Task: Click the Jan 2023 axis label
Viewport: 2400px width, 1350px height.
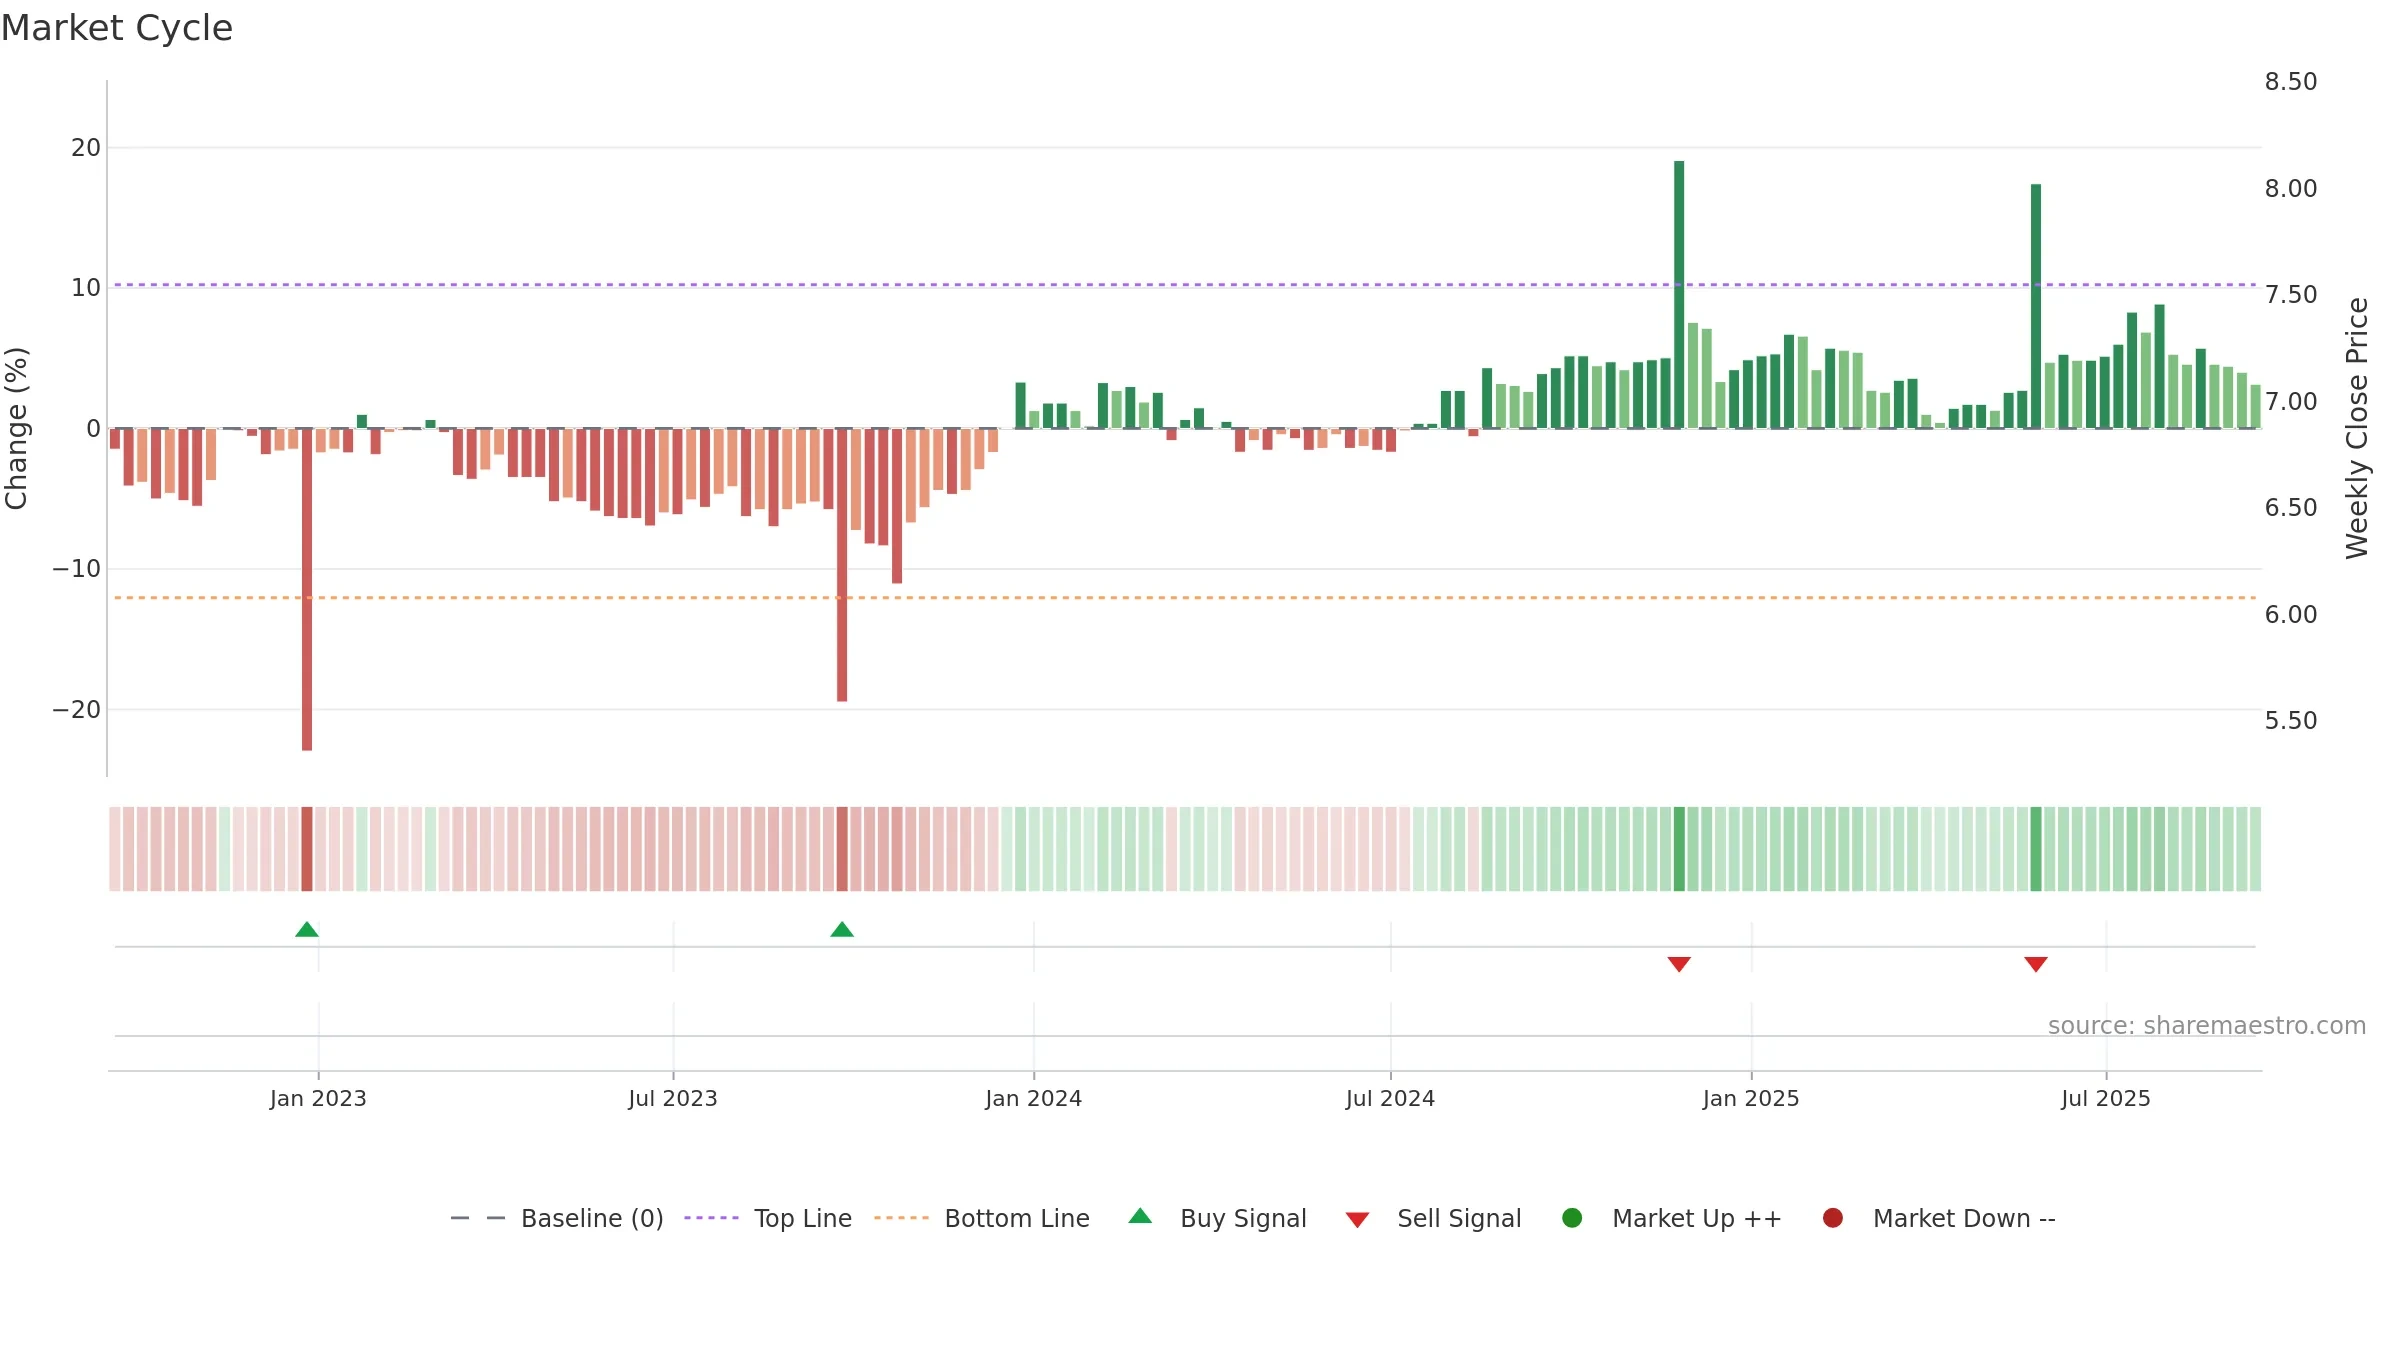Action: [318, 1099]
